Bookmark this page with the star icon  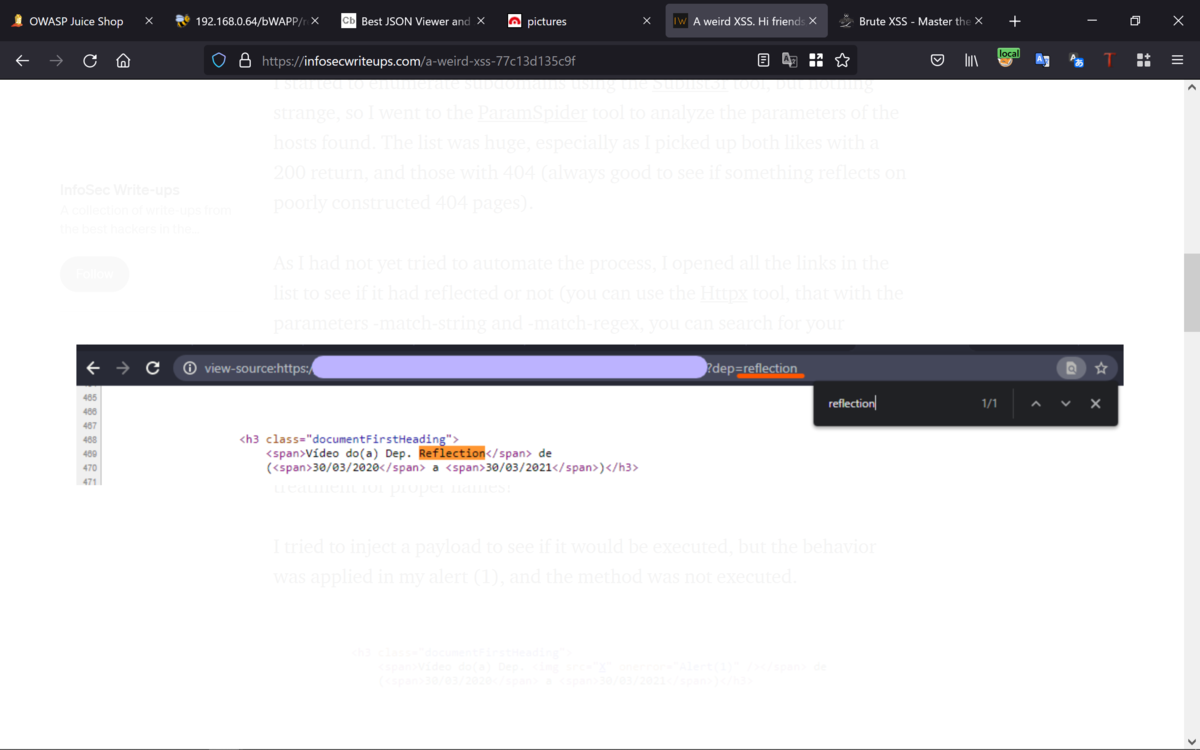click(x=843, y=60)
